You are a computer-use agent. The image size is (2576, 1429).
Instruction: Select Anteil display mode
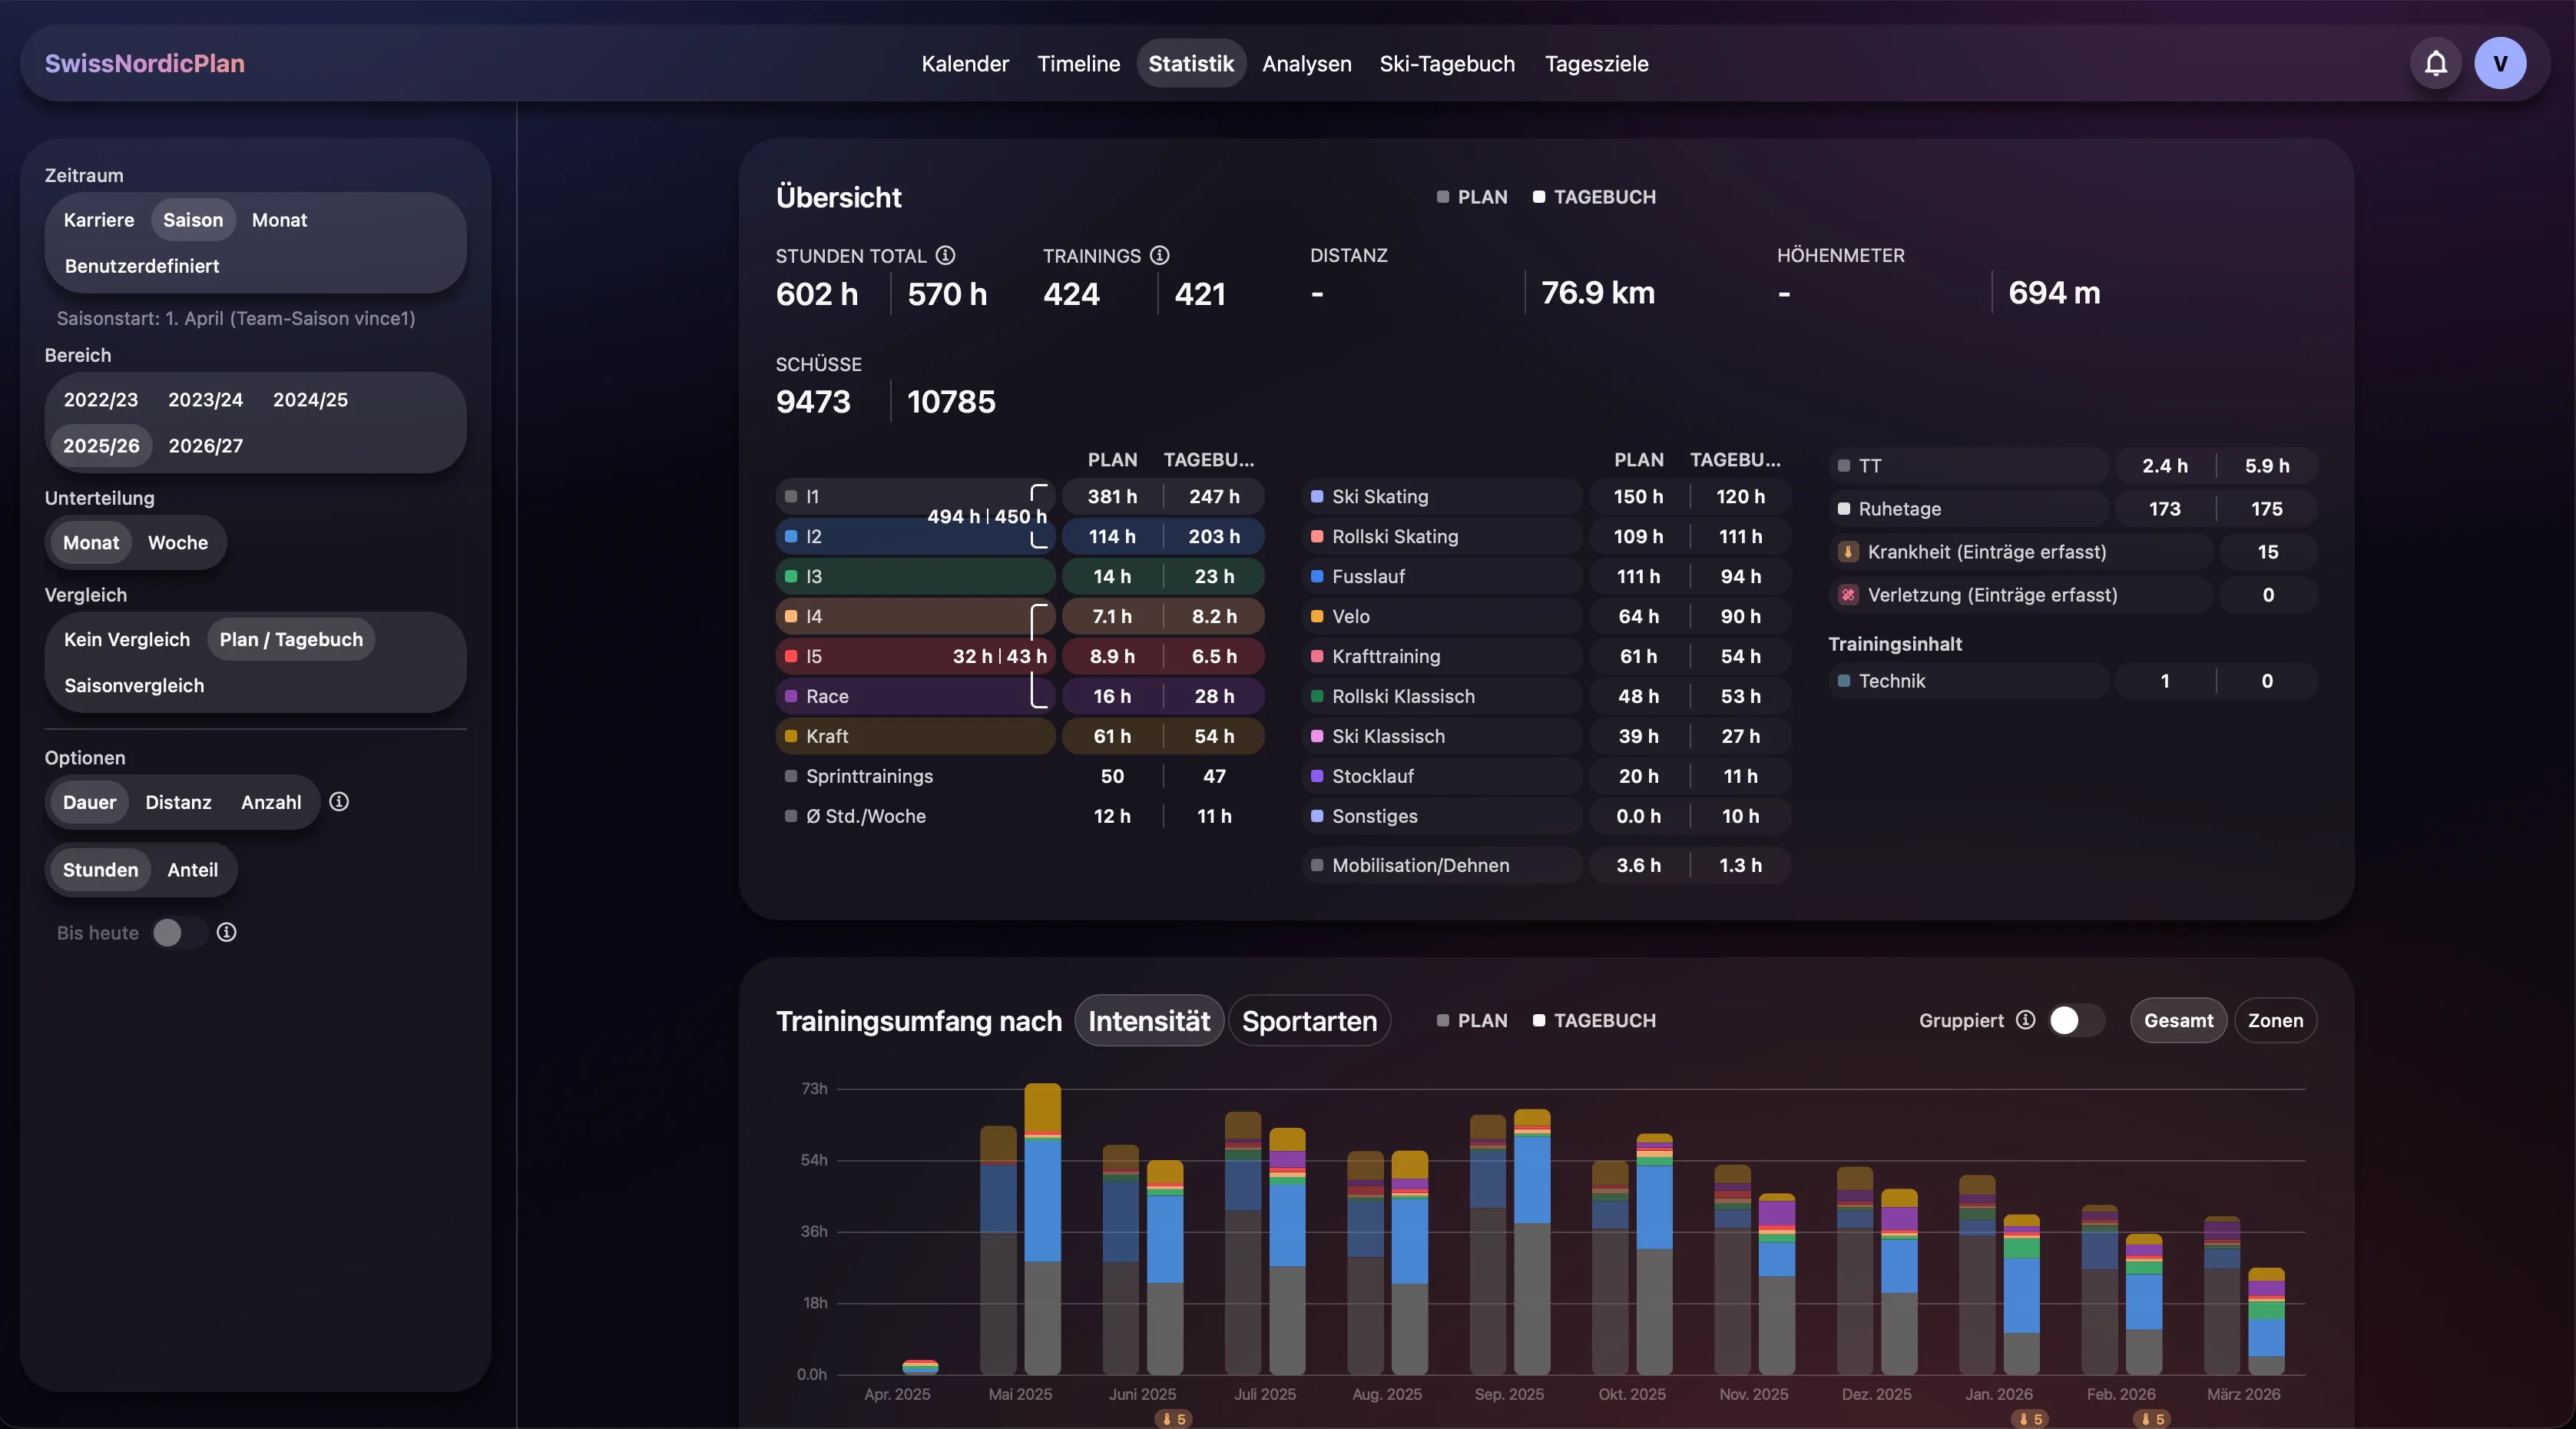tap(193, 870)
